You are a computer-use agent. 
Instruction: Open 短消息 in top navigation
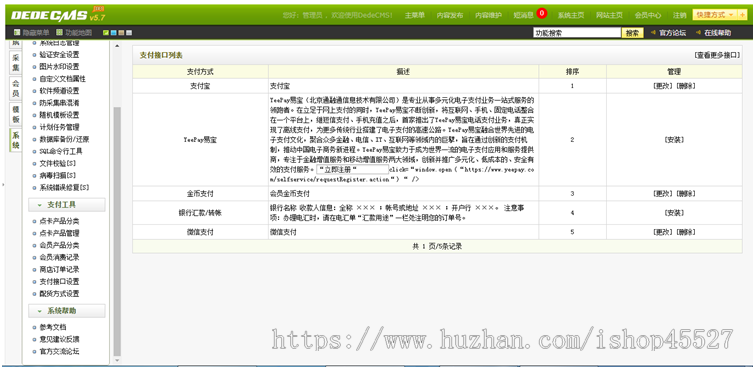(x=523, y=15)
